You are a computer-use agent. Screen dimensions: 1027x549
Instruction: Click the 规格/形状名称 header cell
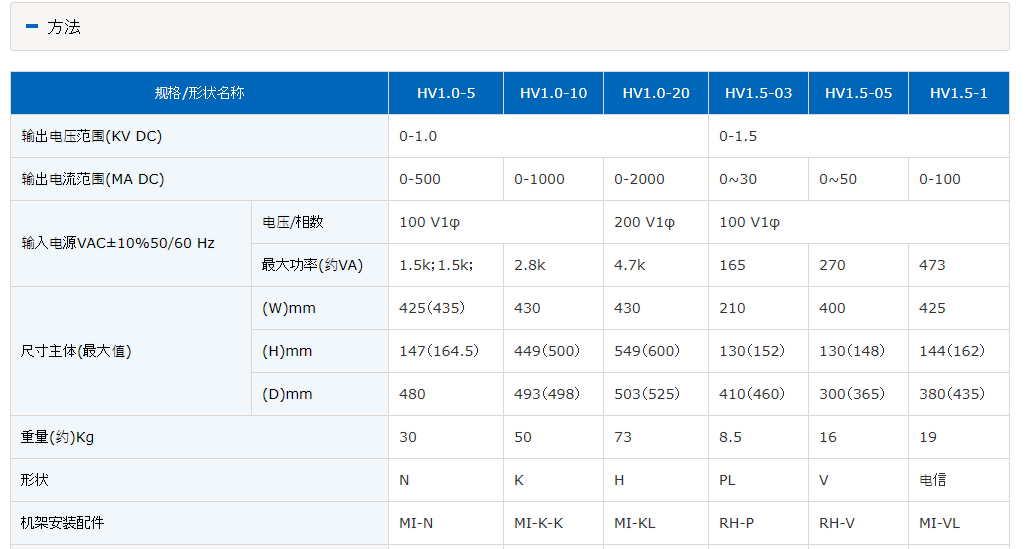(199, 93)
